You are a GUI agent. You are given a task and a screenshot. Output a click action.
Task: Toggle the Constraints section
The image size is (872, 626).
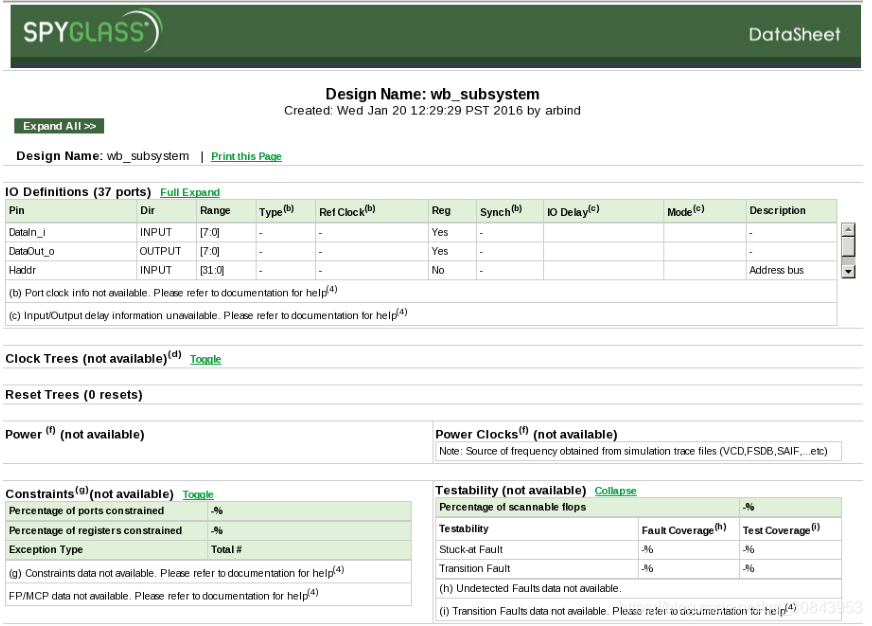click(198, 494)
